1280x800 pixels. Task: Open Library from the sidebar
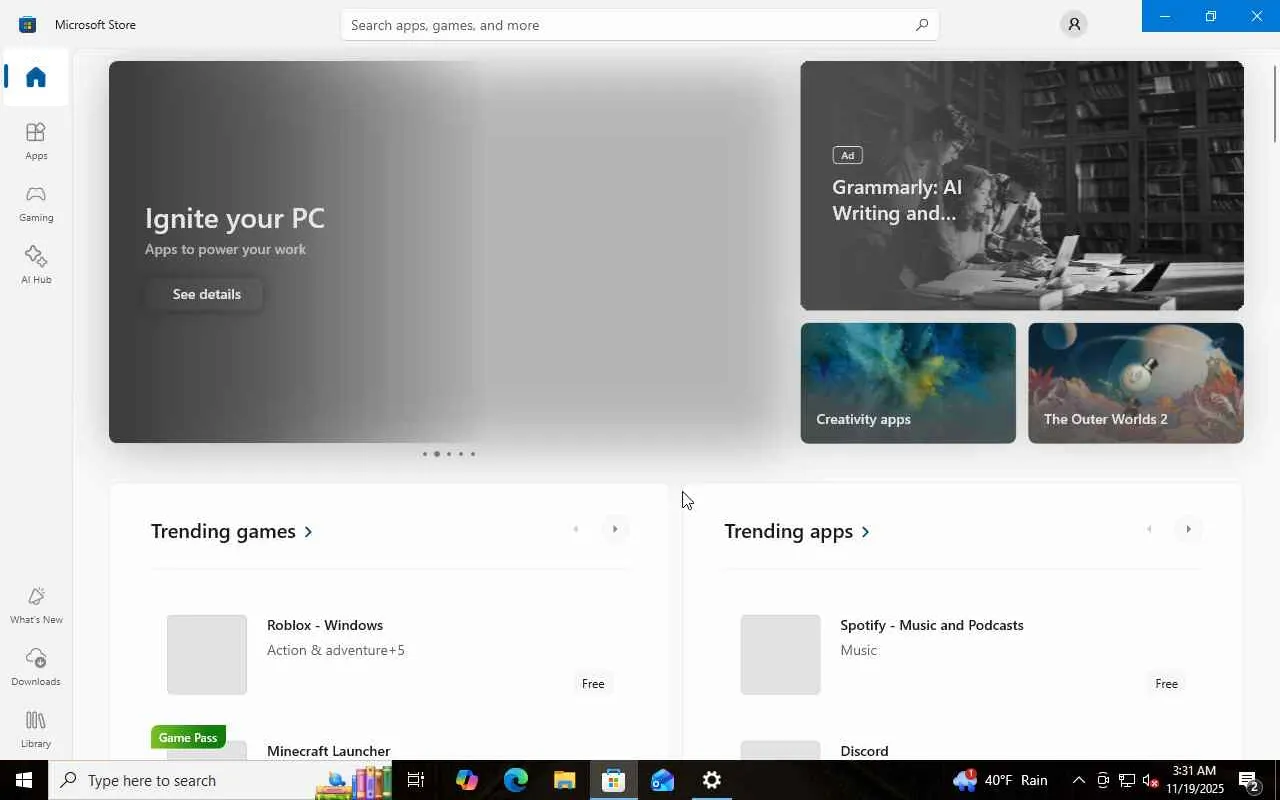[x=36, y=729]
